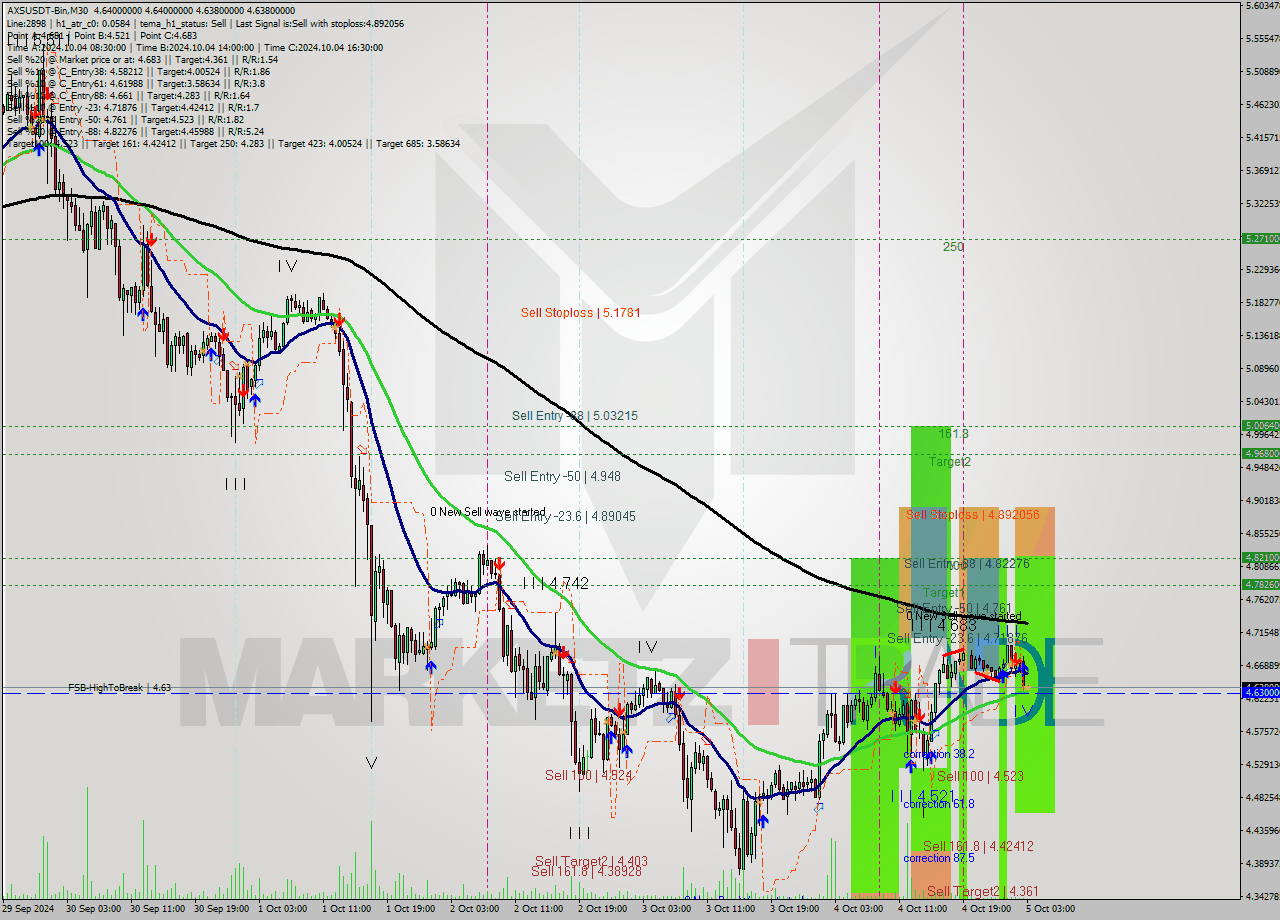Click the '30 Sep 19:00' time axis label
1280x920 pixels.
tap(222, 908)
